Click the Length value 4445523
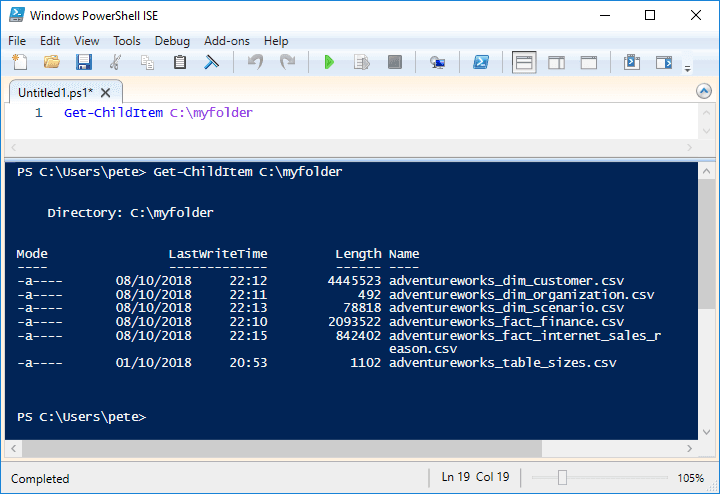720x494 pixels. coord(354,281)
